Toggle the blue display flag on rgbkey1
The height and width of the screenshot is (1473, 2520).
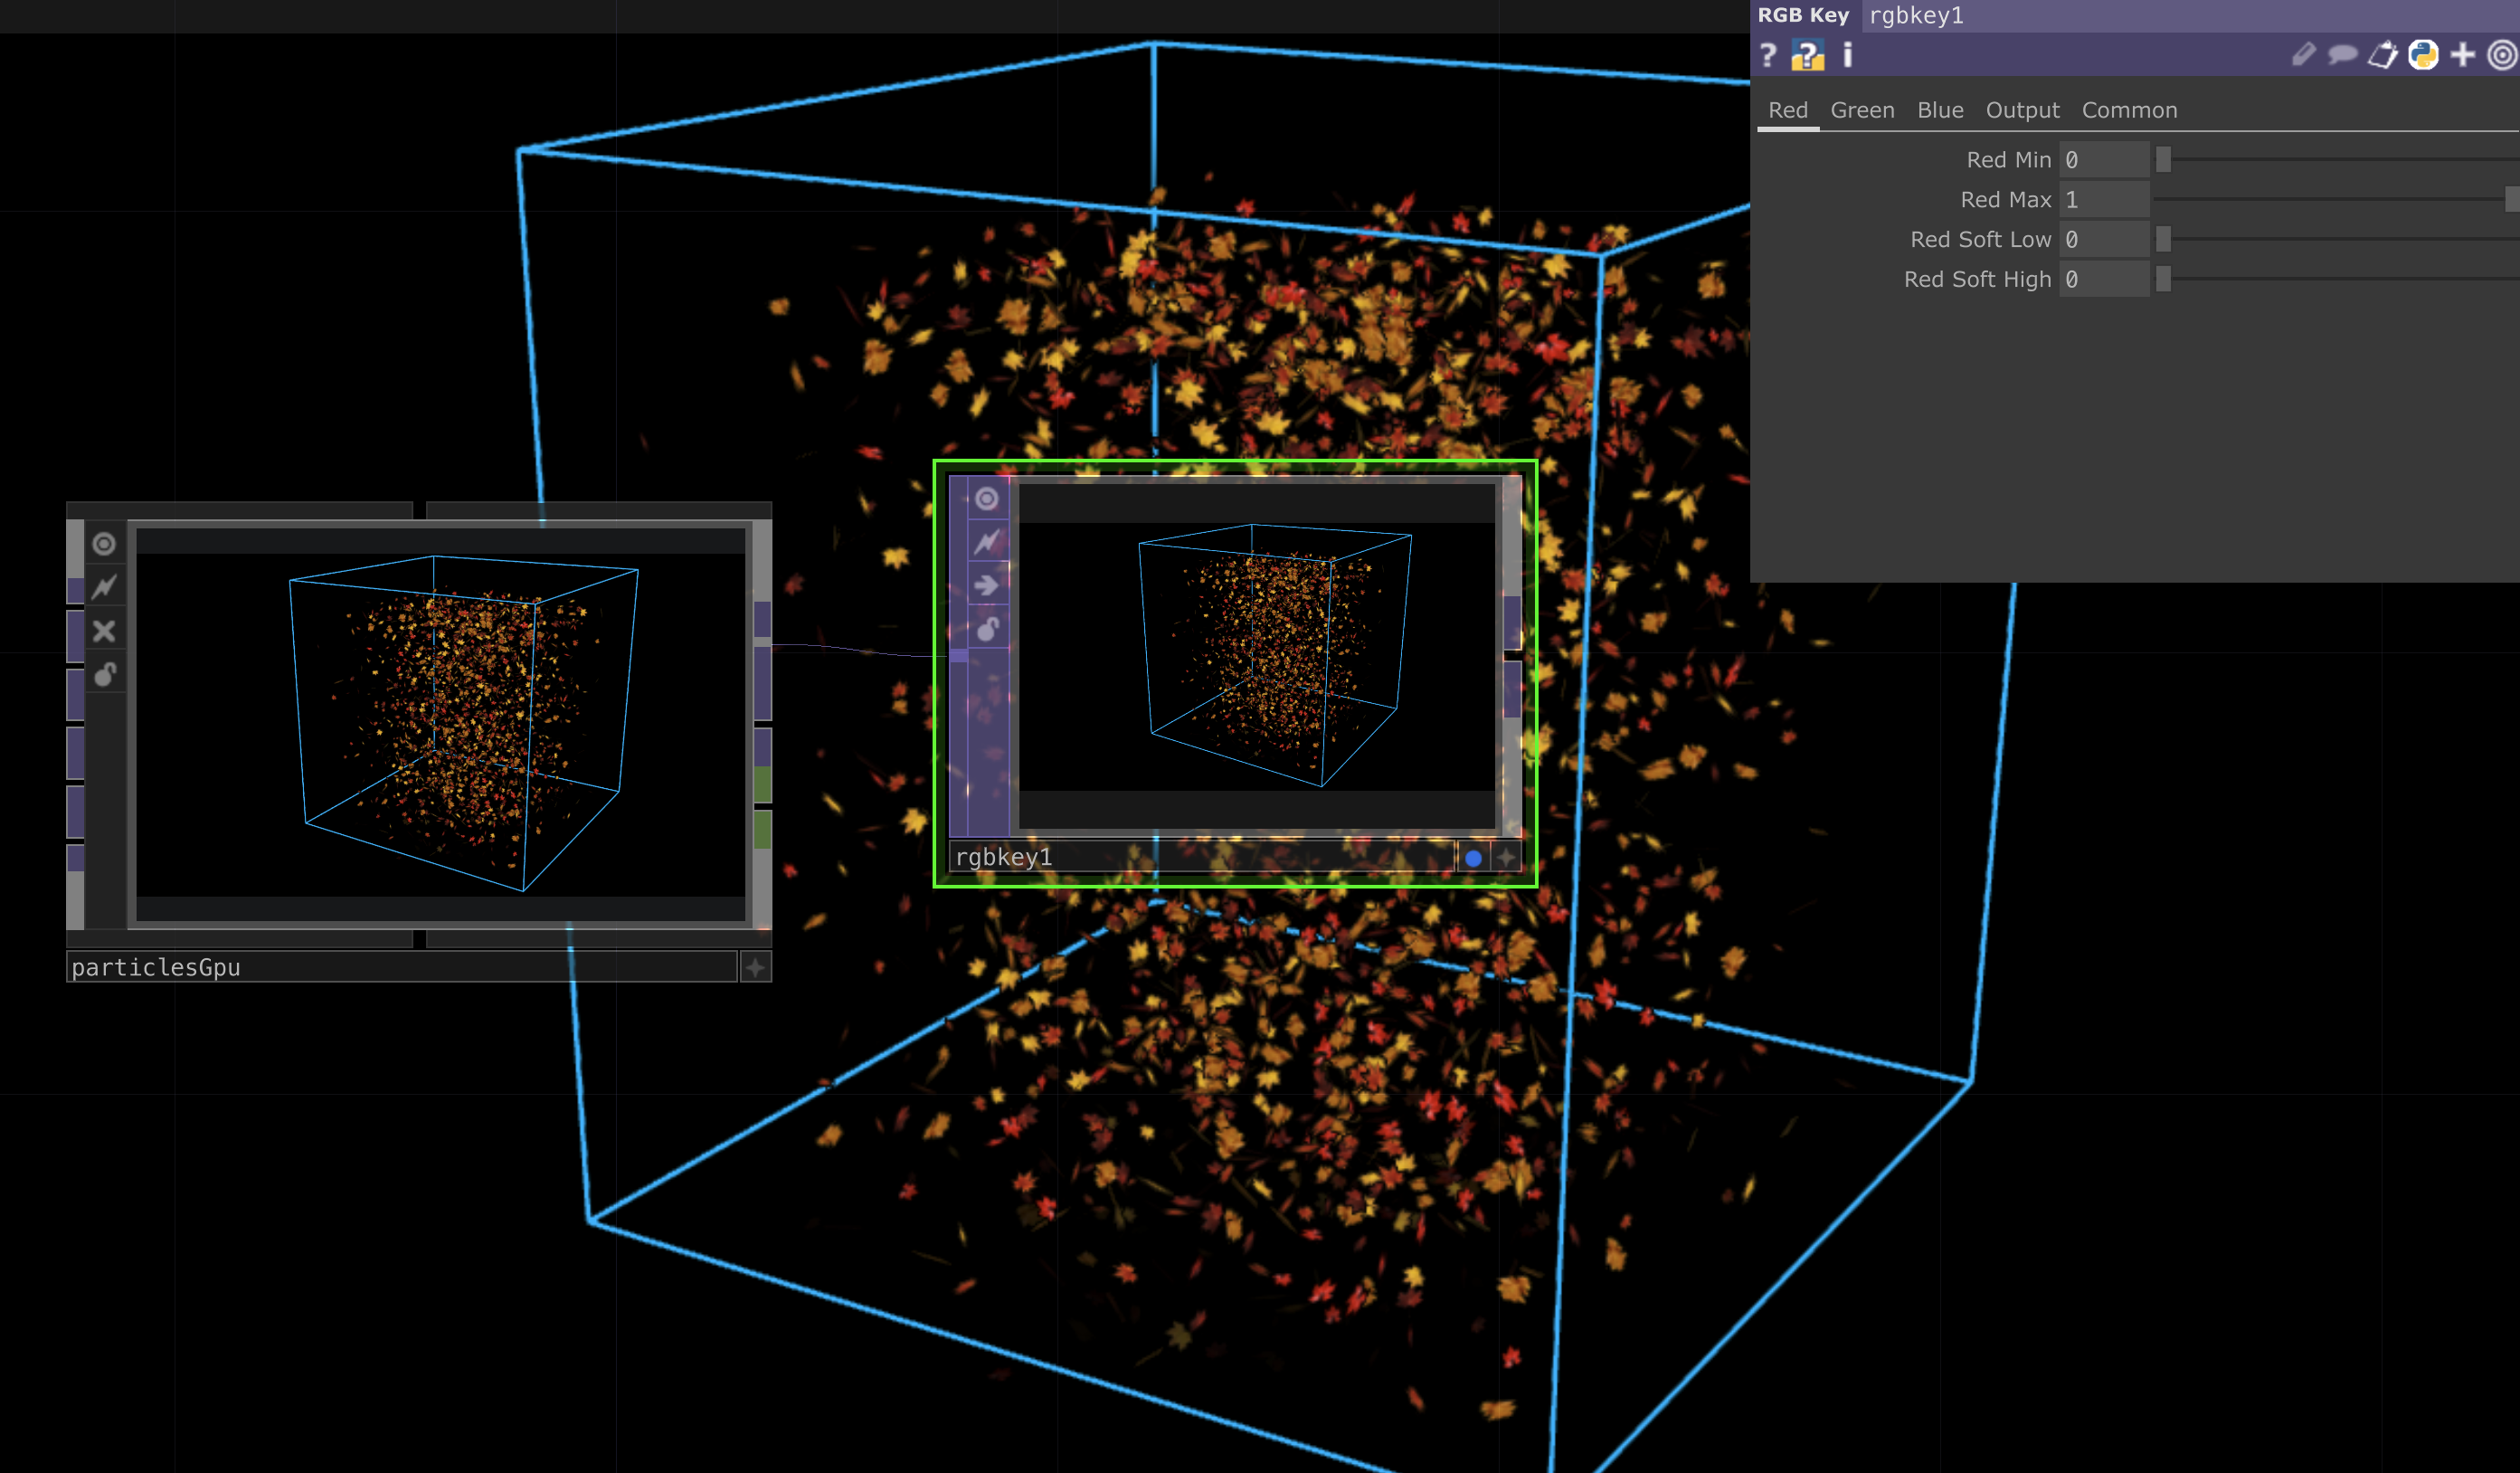click(1473, 858)
